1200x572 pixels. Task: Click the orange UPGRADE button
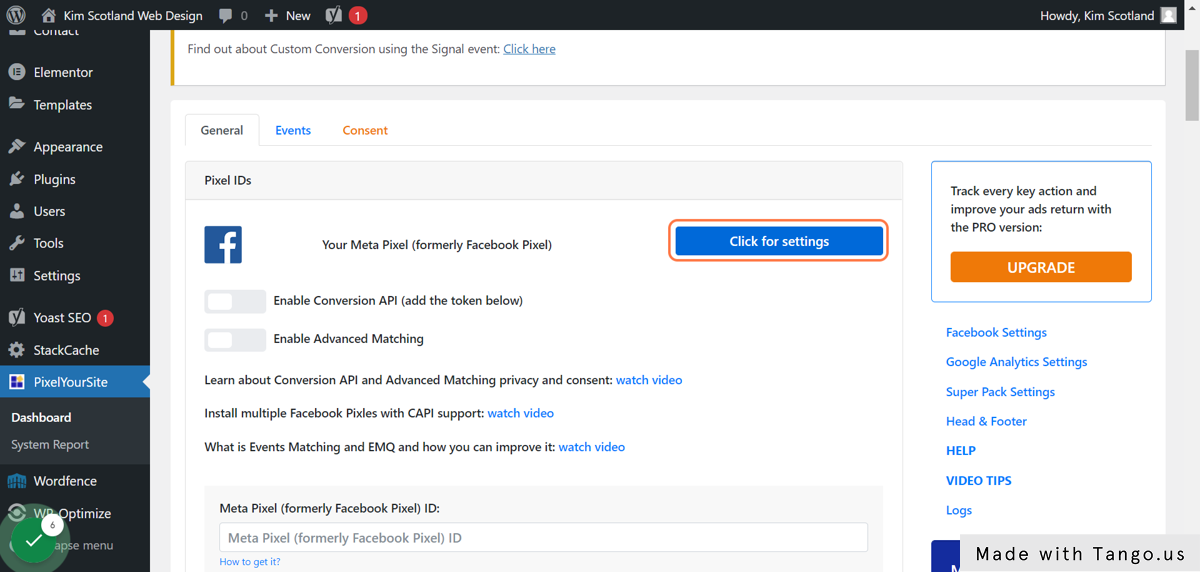tap(1041, 267)
